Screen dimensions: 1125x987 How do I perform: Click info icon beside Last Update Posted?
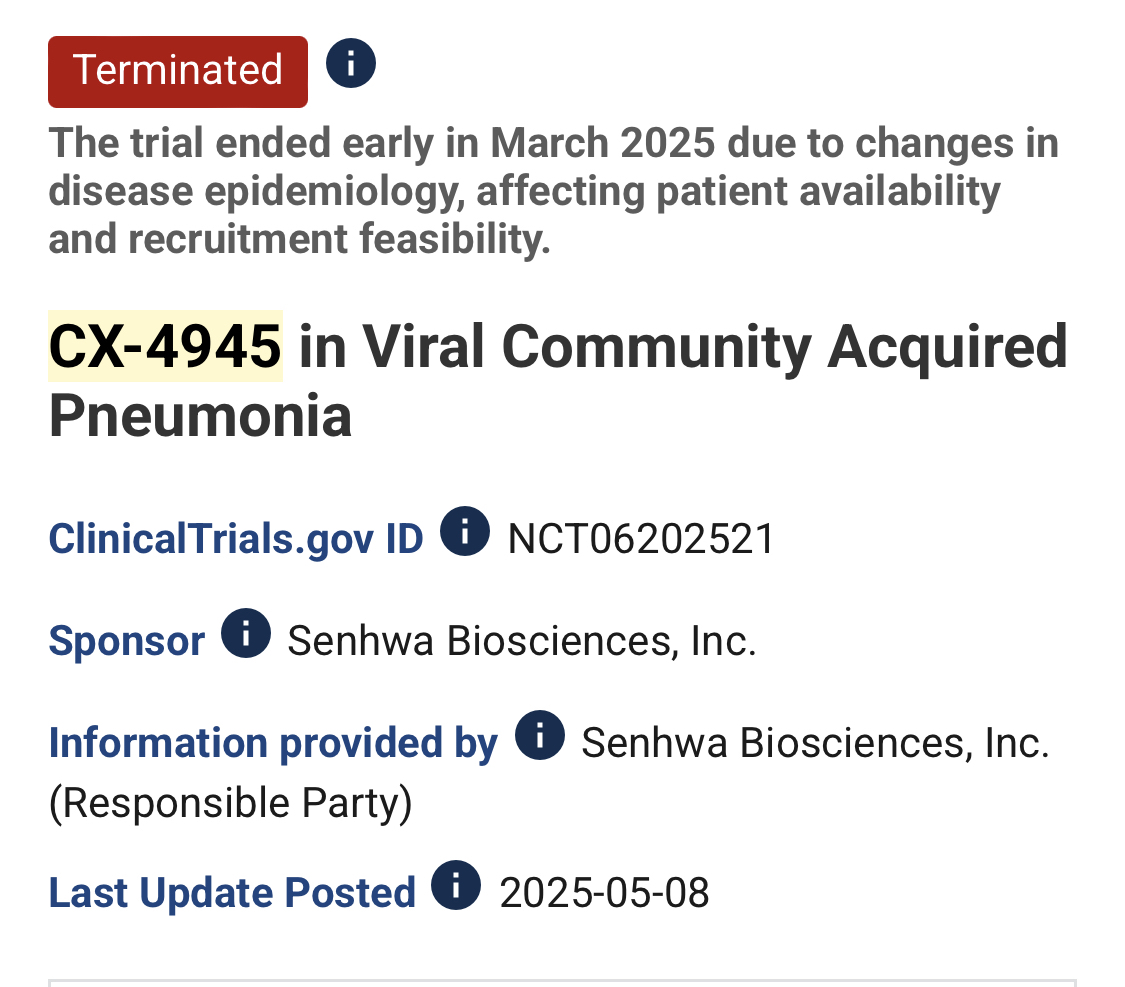point(456,884)
